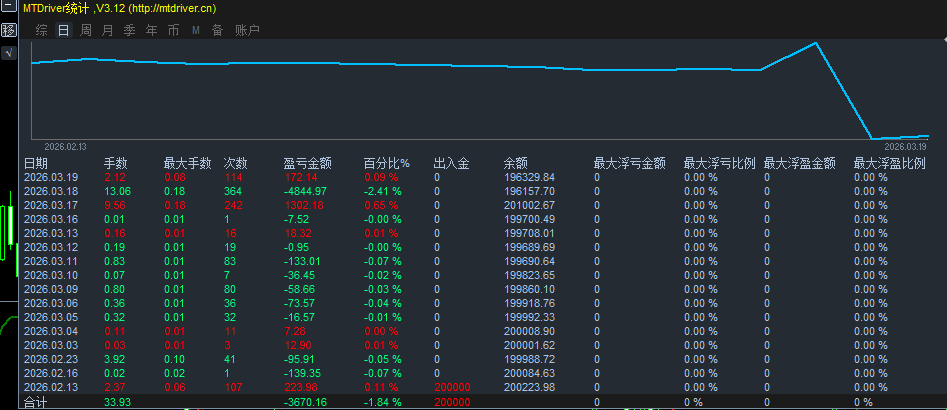Click the 余额 column header
The image size is (947, 410).
click(515, 163)
